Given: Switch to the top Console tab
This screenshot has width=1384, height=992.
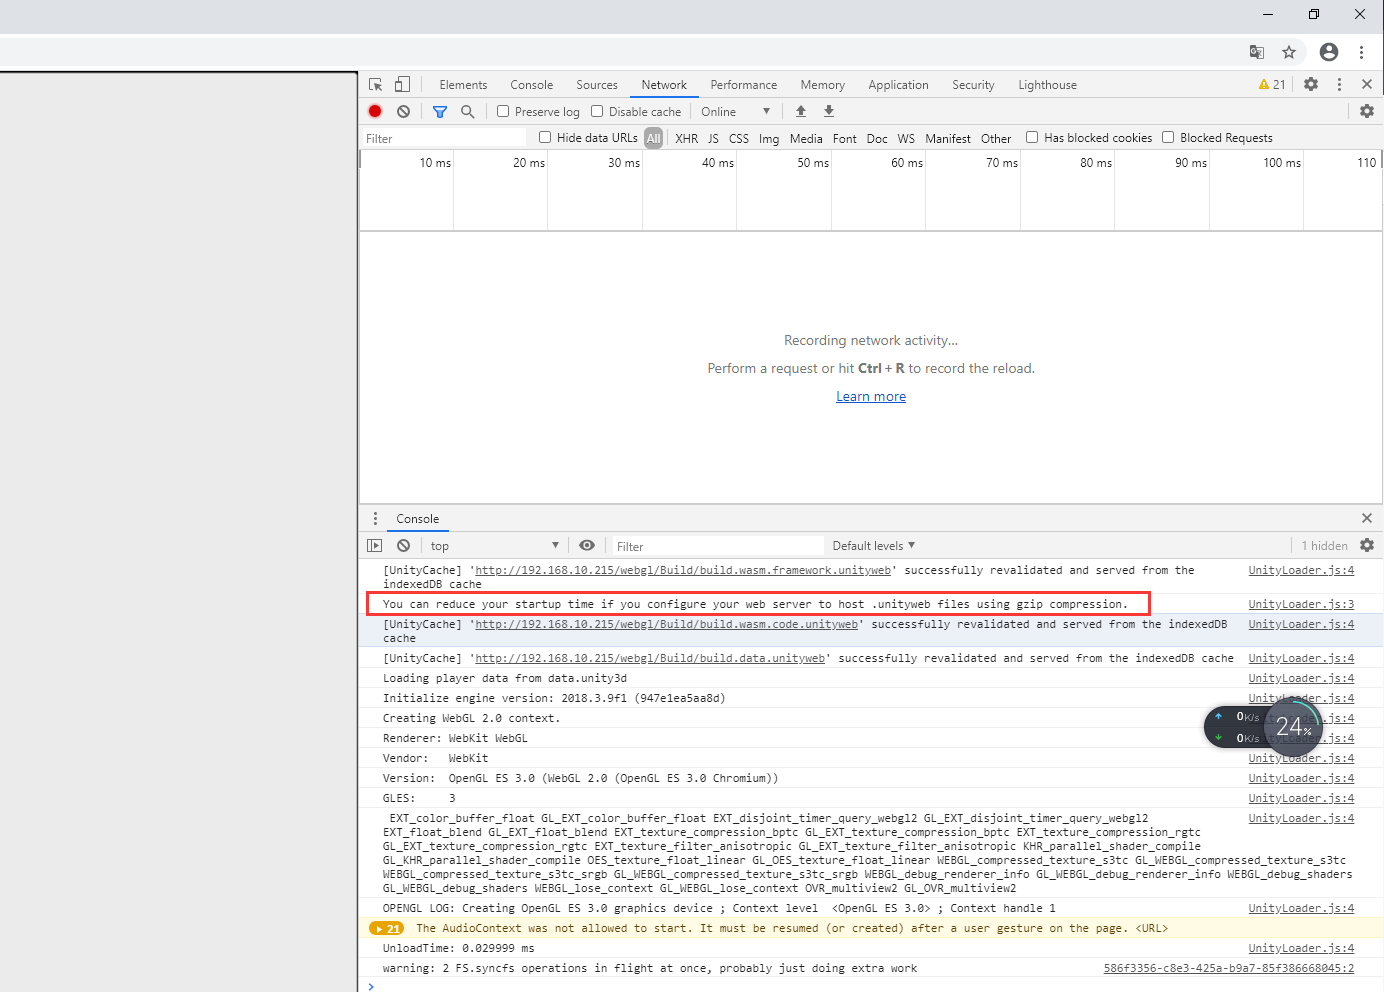Looking at the screenshot, I should pos(531,85).
